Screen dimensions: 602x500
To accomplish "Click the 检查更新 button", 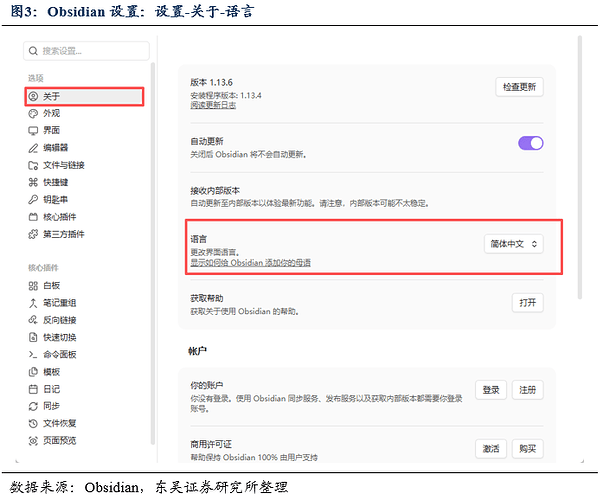I will click(x=519, y=87).
